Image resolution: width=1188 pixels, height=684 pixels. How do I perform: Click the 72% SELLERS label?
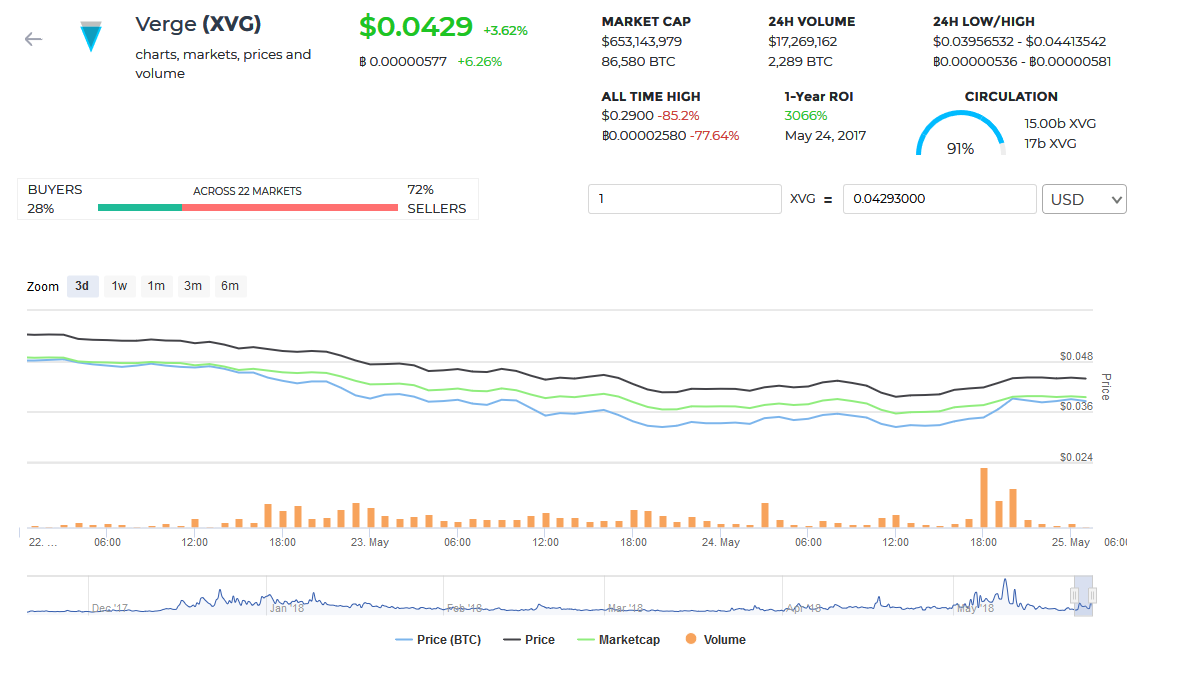click(436, 199)
